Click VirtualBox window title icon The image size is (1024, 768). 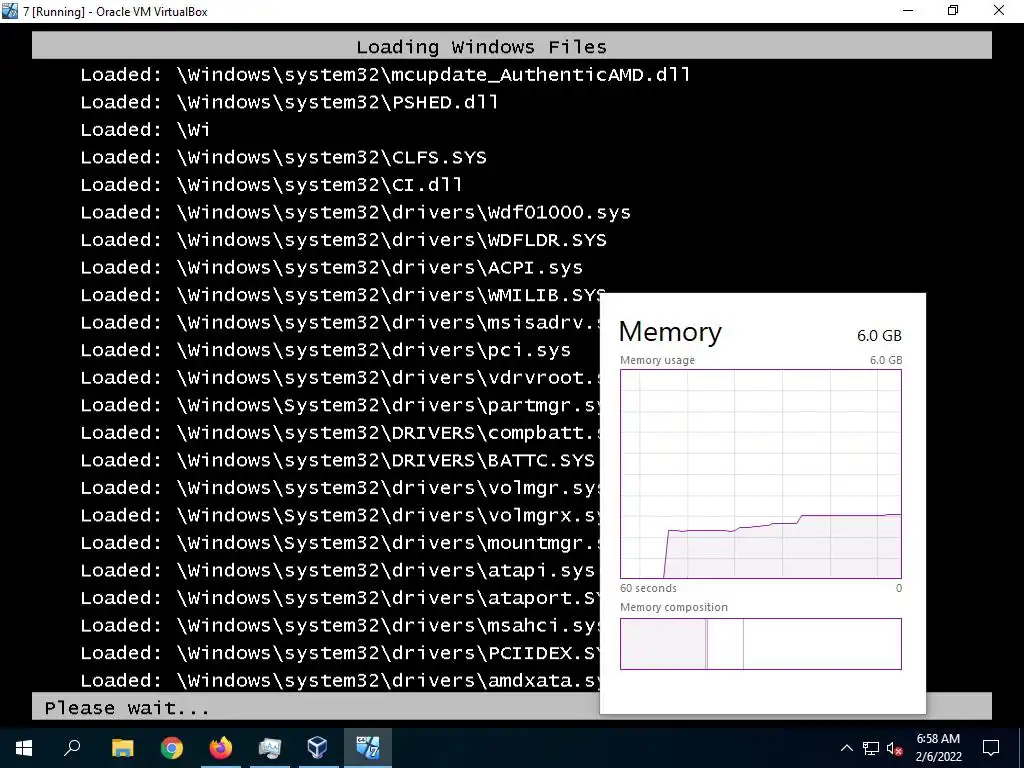point(10,11)
